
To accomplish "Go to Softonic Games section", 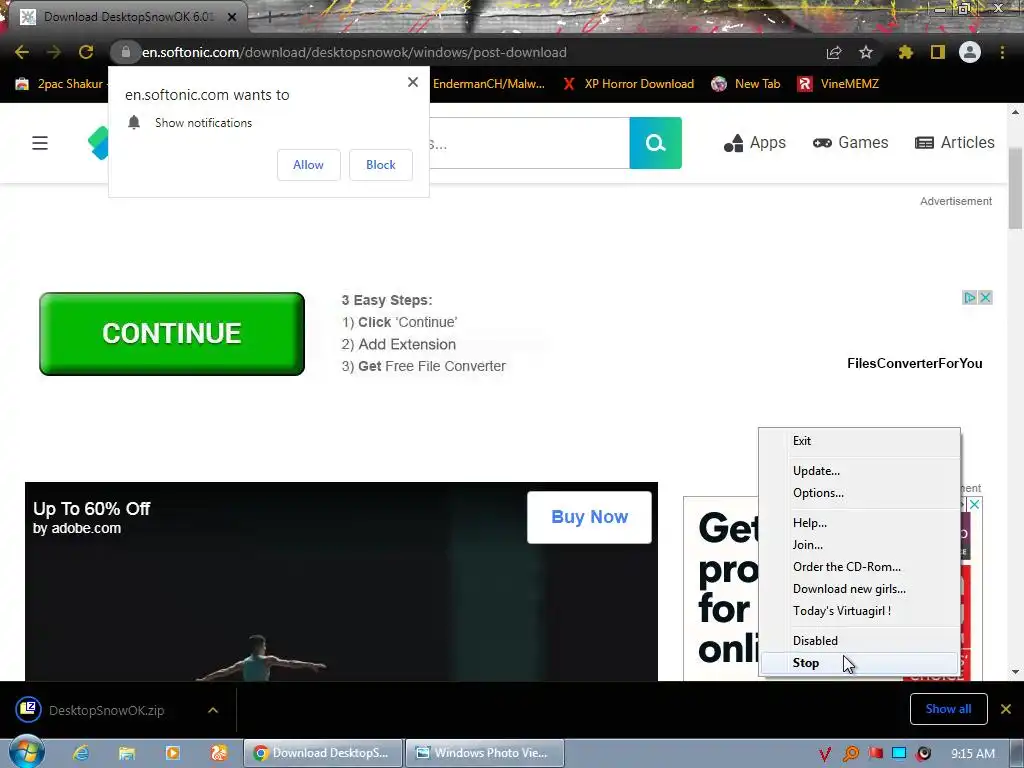I will (850, 143).
